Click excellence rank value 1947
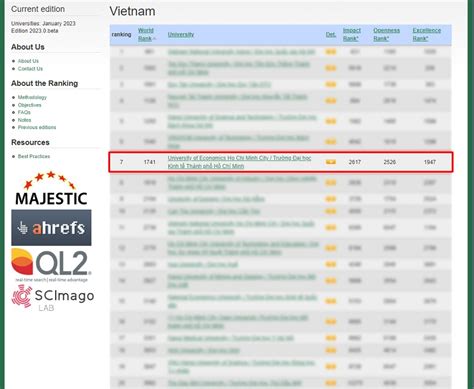 click(x=430, y=162)
